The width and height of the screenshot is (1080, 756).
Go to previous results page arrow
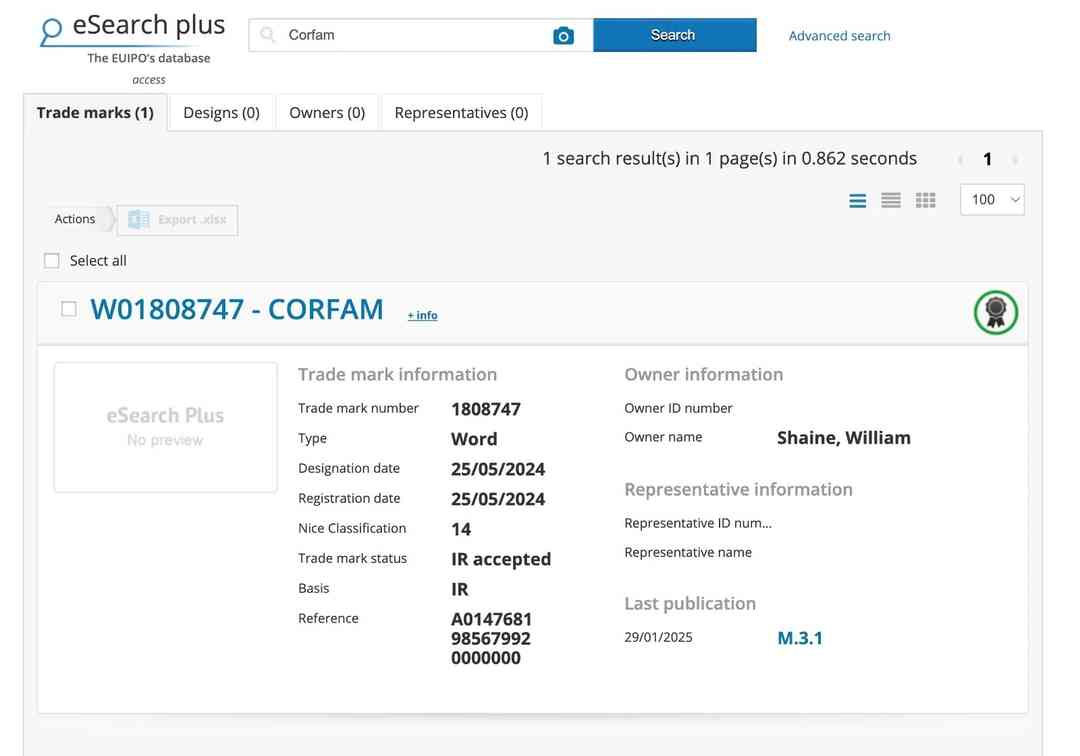[960, 160]
